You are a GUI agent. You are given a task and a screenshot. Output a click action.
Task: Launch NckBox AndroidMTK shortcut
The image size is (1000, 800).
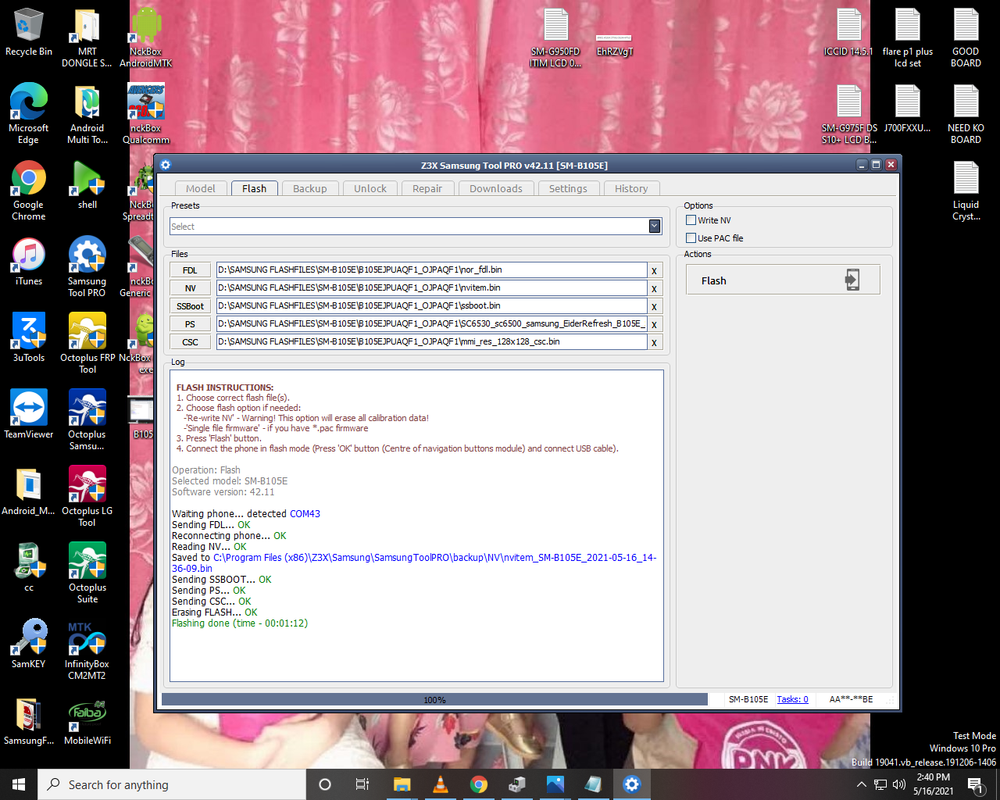[x=145, y=38]
